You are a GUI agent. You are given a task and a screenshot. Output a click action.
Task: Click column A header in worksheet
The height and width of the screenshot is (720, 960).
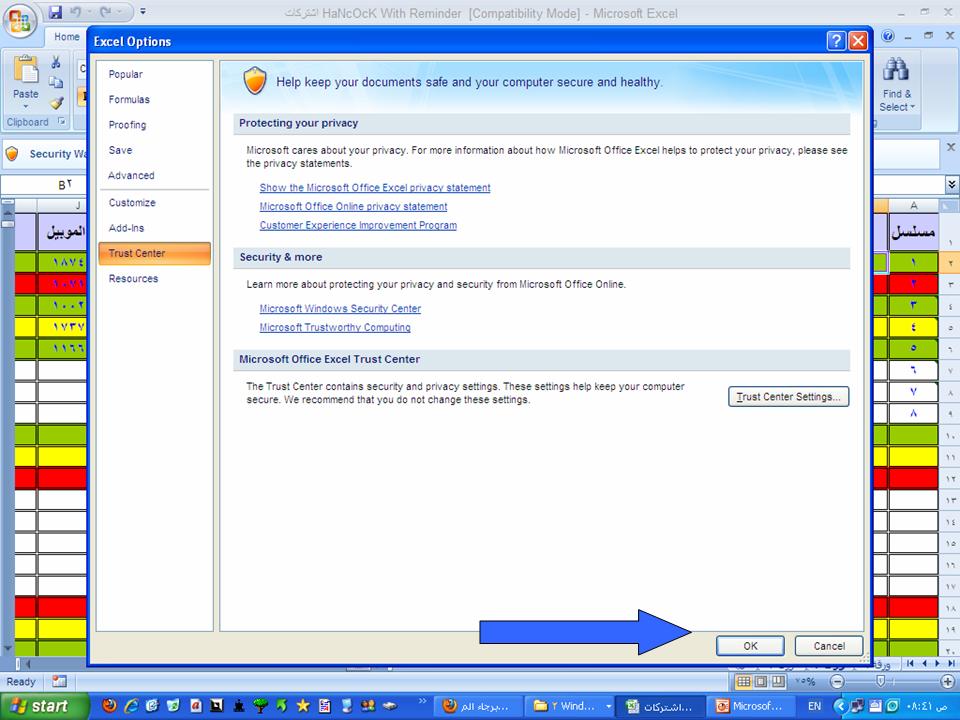[x=913, y=205]
